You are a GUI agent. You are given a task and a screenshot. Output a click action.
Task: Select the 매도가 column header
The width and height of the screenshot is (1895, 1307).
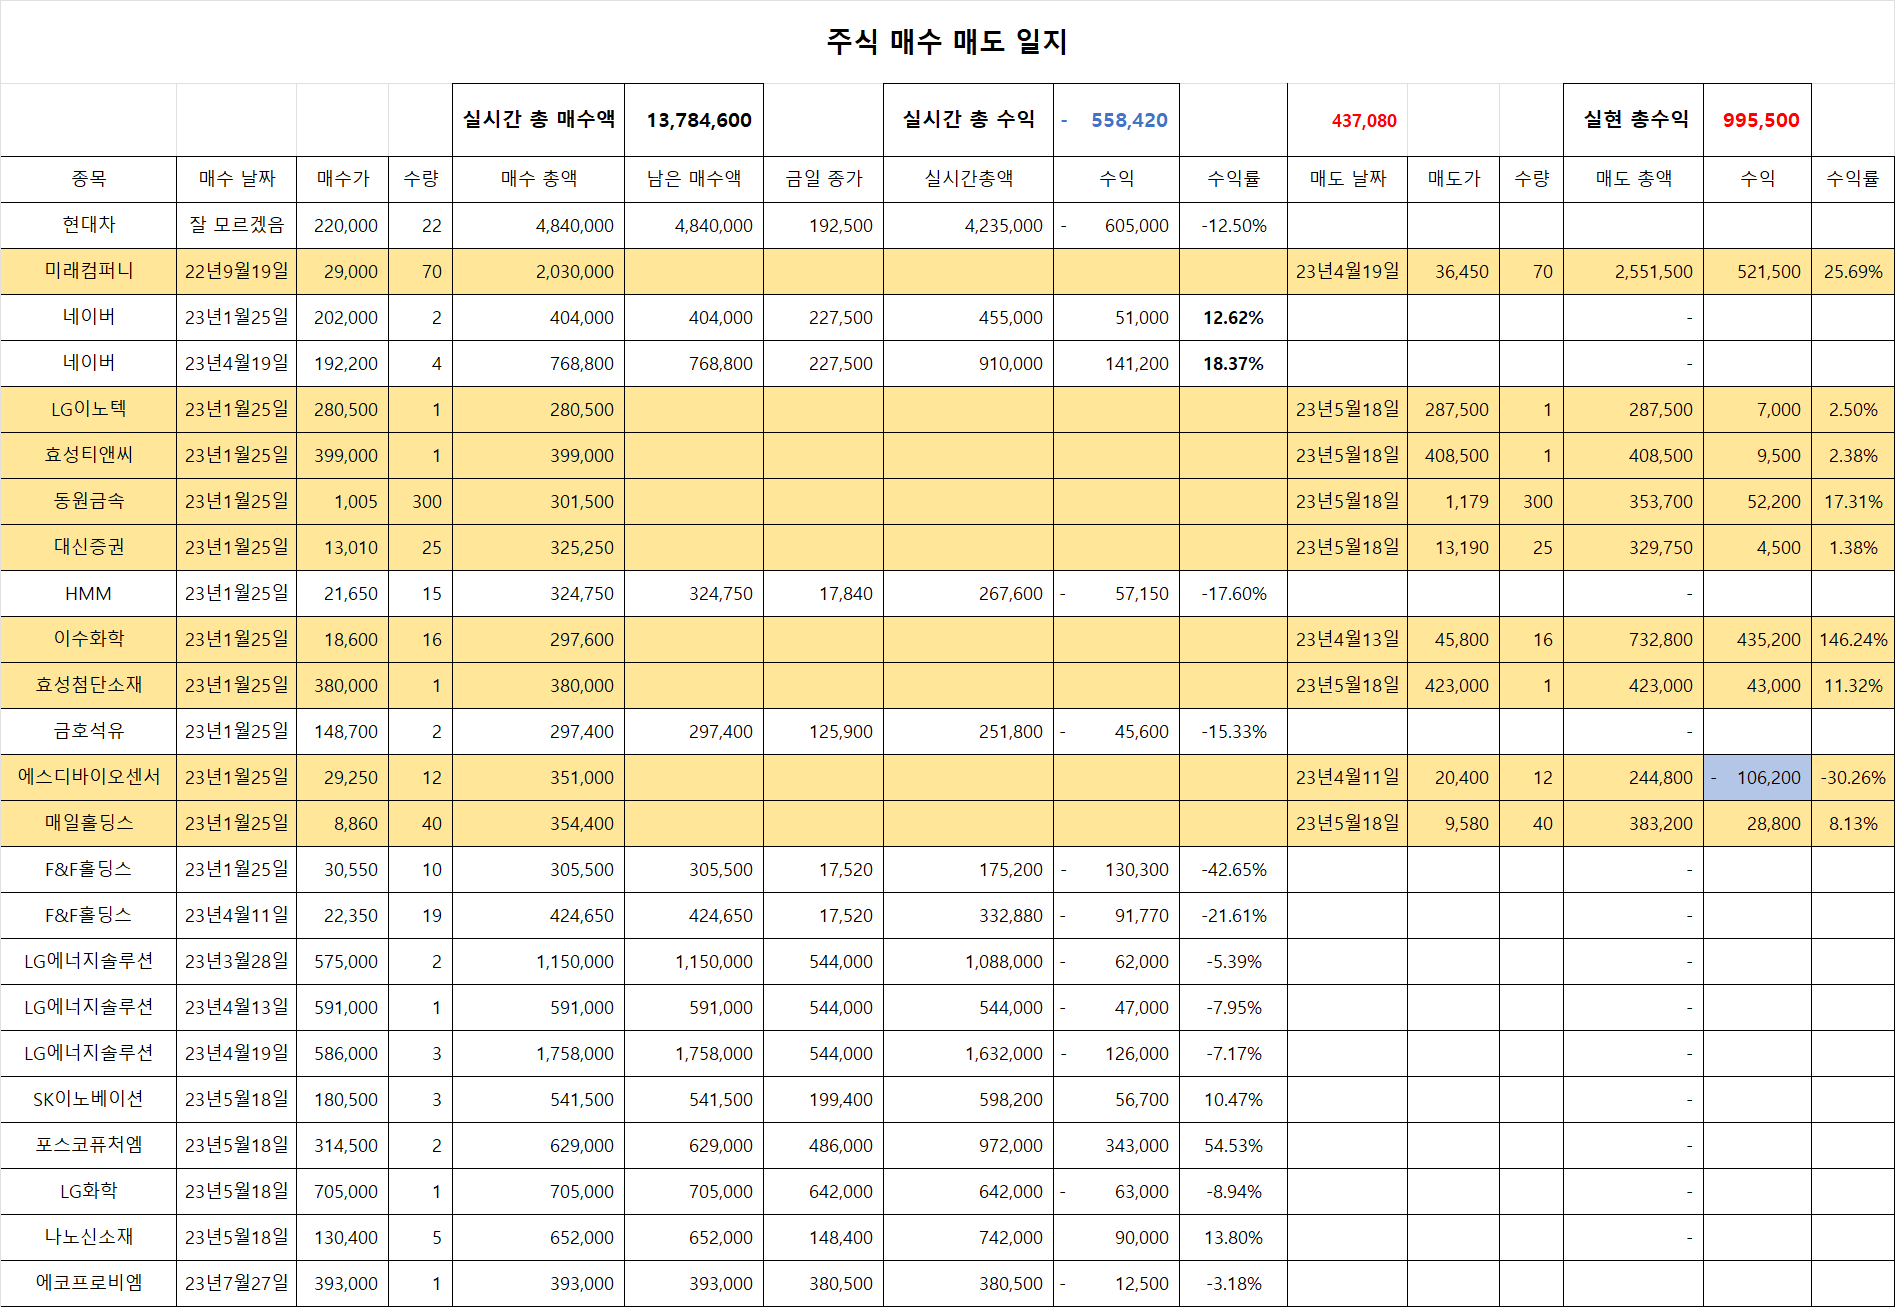(x=1453, y=179)
